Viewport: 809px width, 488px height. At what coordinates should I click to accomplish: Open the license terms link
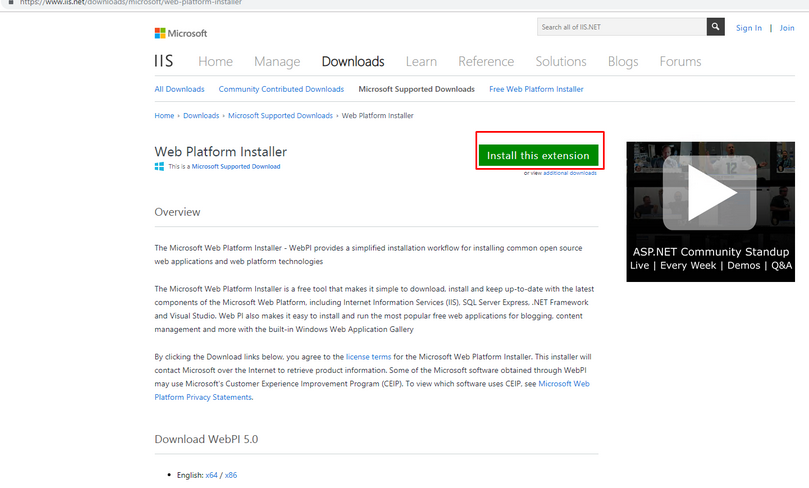[368, 357]
